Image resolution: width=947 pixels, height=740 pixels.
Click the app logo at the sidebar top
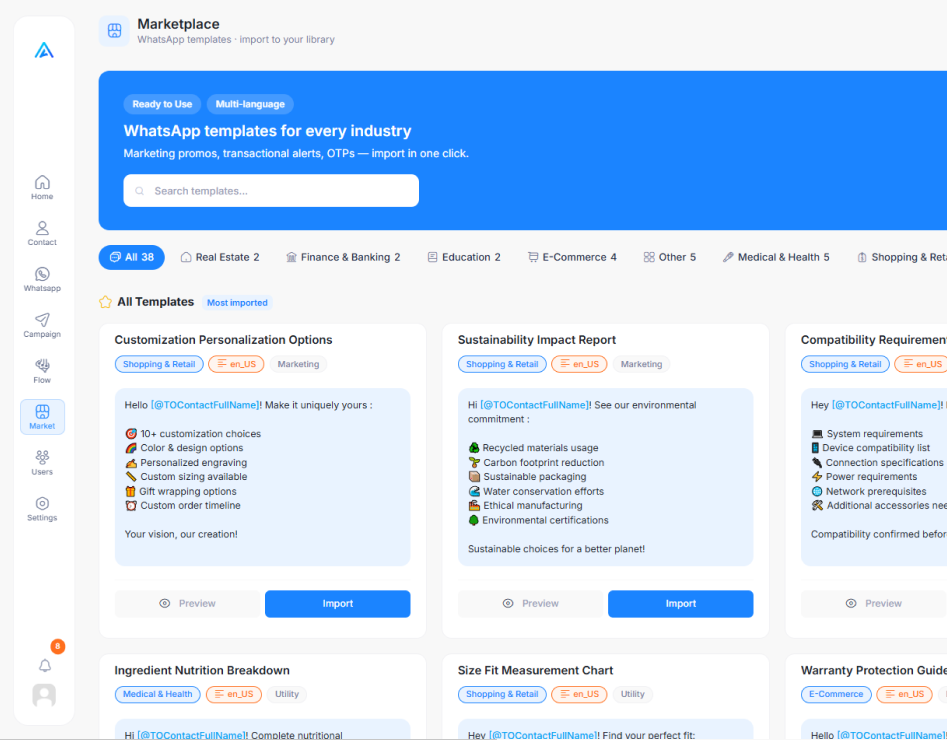click(x=44, y=50)
